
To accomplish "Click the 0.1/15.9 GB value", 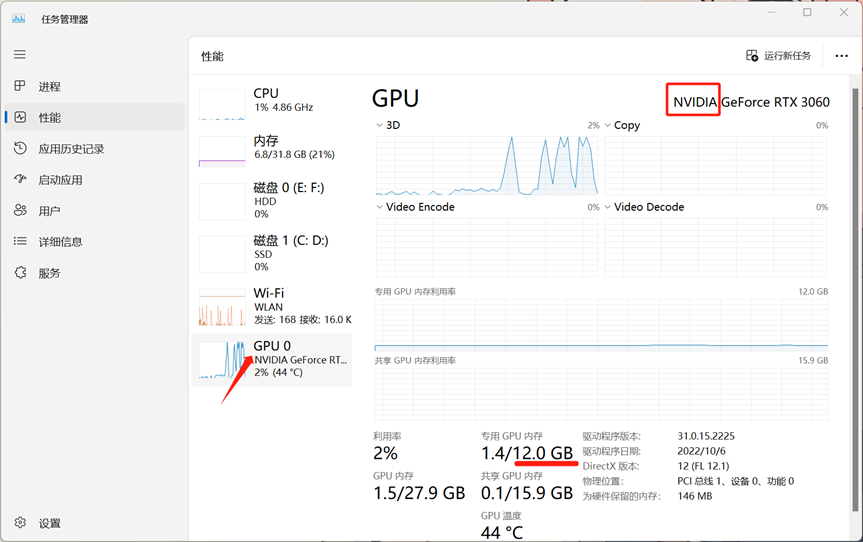I will click(x=527, y=493).
